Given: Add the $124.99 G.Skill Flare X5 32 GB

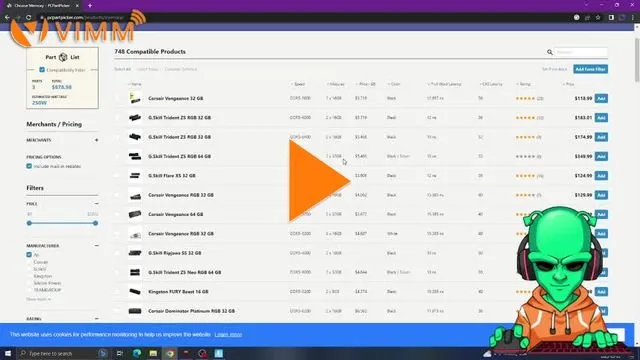Looking at the screenshot, I should tap(601, 176).
